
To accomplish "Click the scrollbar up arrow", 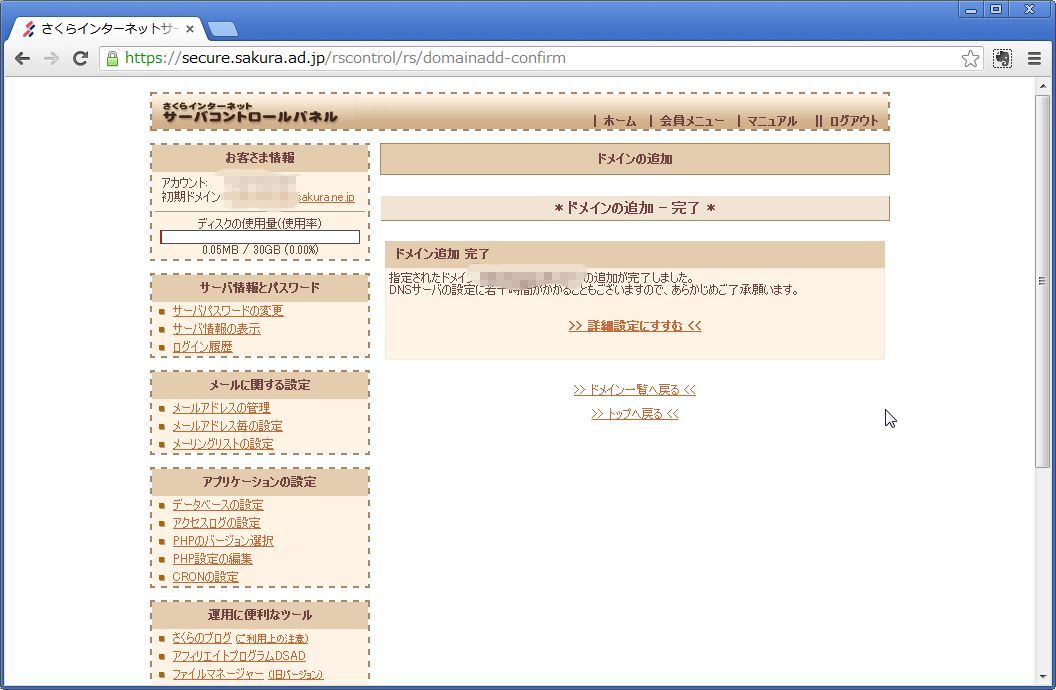I will [x=1043, y=86].
